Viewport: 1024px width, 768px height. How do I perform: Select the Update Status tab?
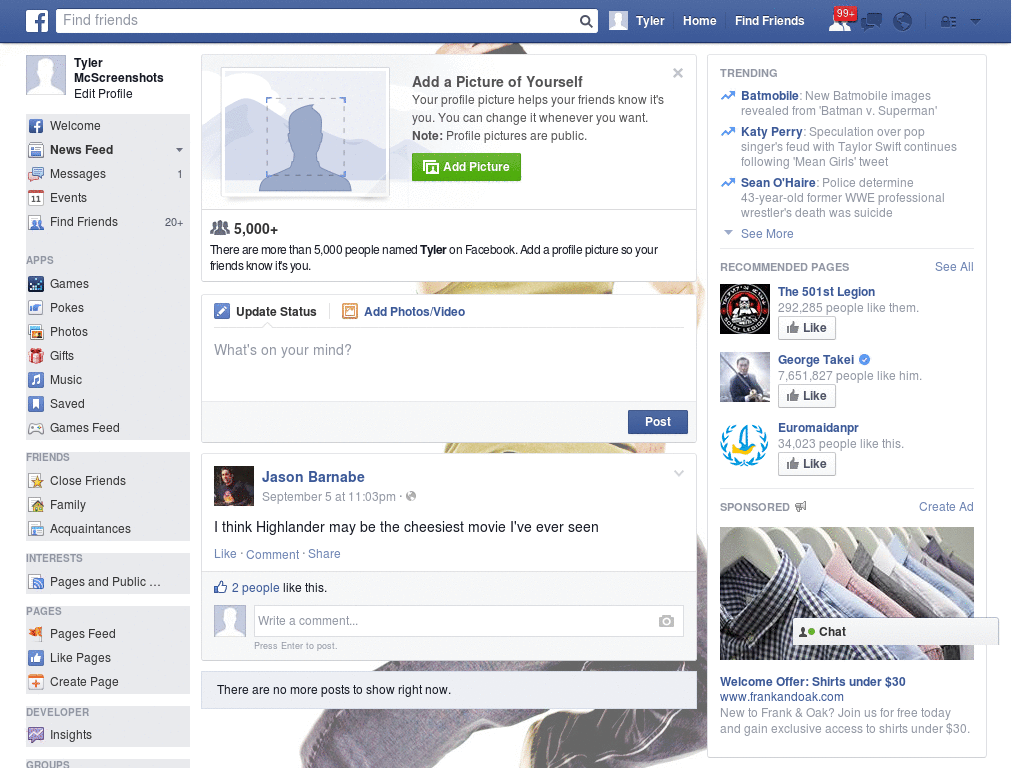click(266, 312)
